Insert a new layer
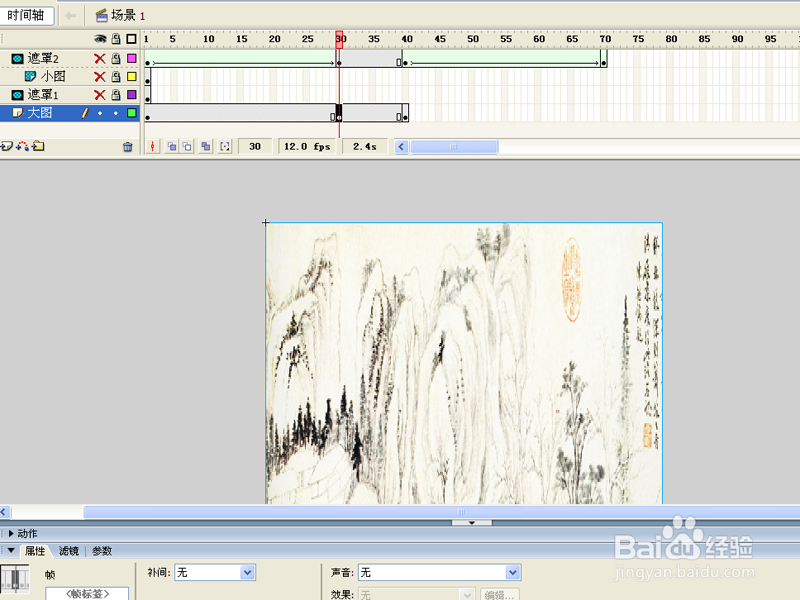 point(7,146)
